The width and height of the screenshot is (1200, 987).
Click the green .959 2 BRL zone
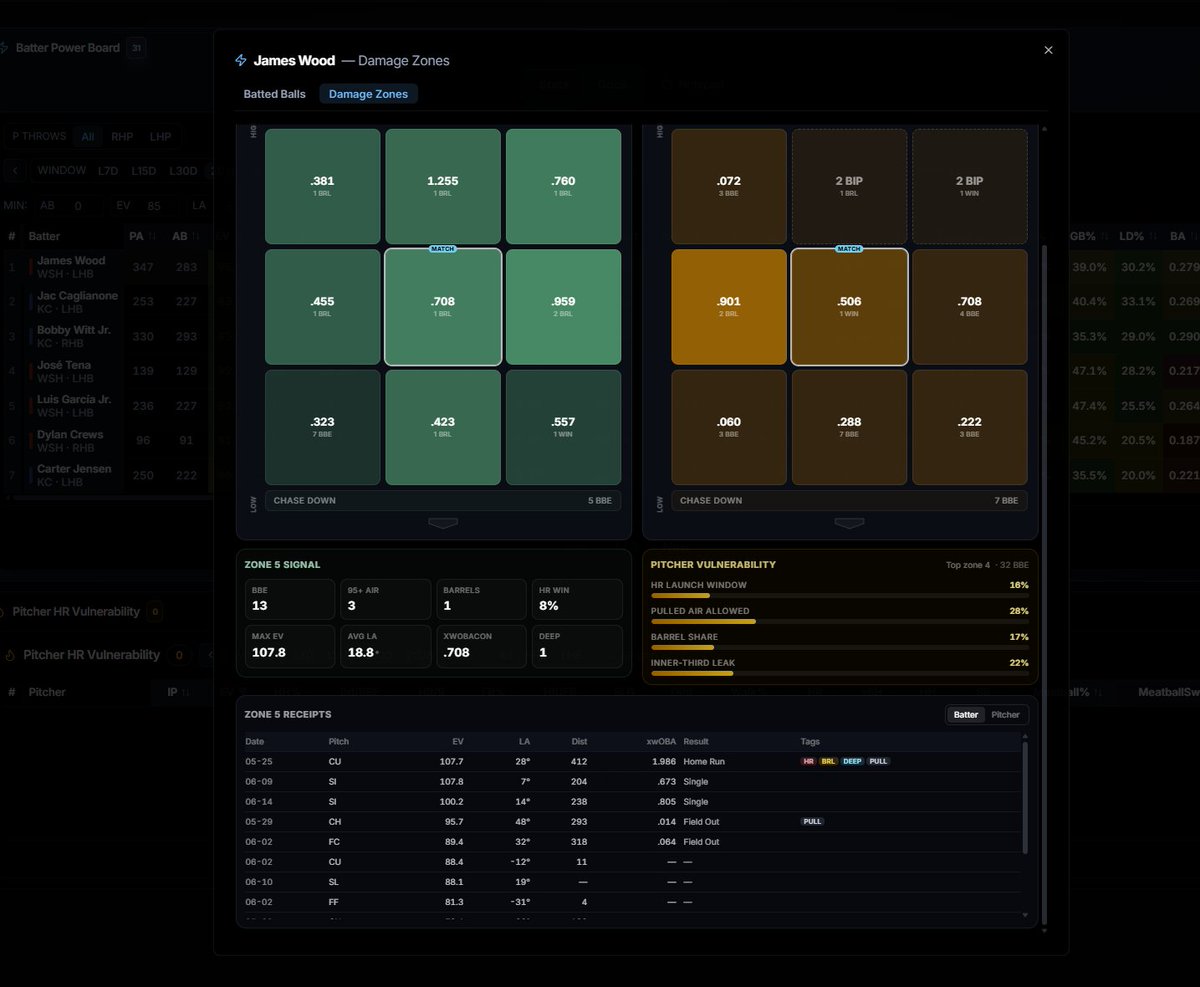(563, 307)
